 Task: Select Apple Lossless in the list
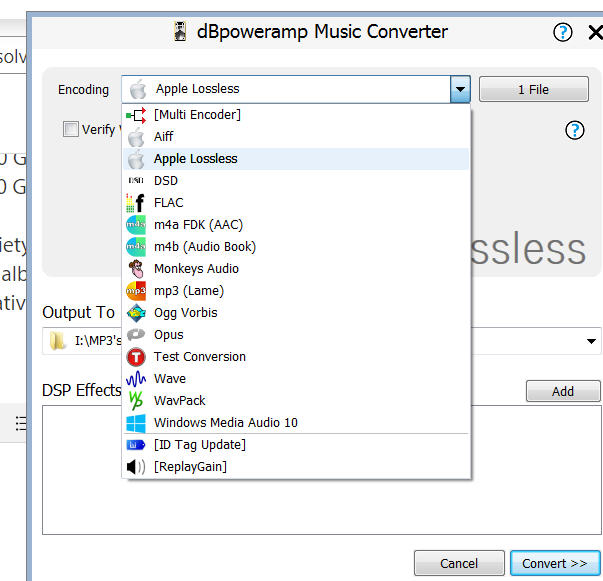297,159
